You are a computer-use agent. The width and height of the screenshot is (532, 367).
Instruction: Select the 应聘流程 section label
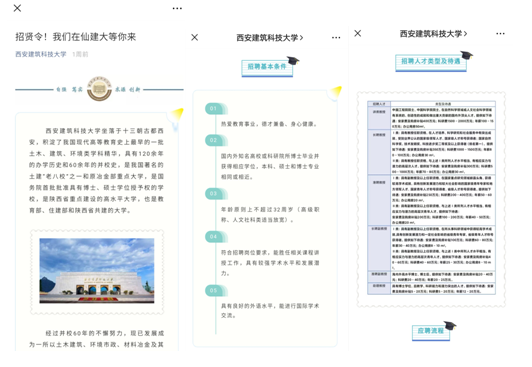(x=431, y=332)
